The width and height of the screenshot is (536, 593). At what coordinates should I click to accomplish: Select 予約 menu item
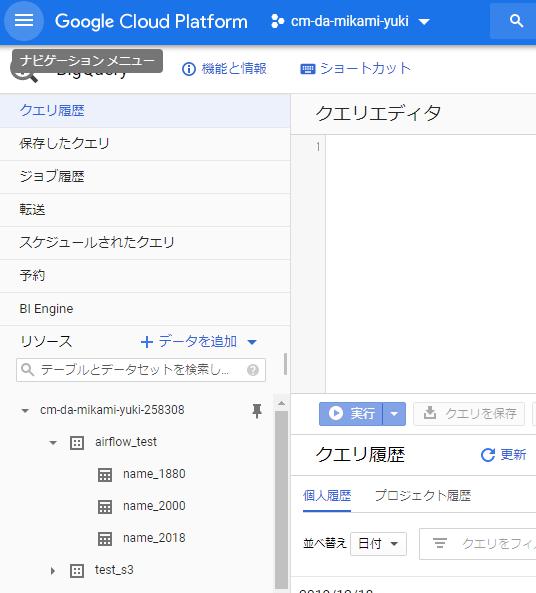coord(145,275)
